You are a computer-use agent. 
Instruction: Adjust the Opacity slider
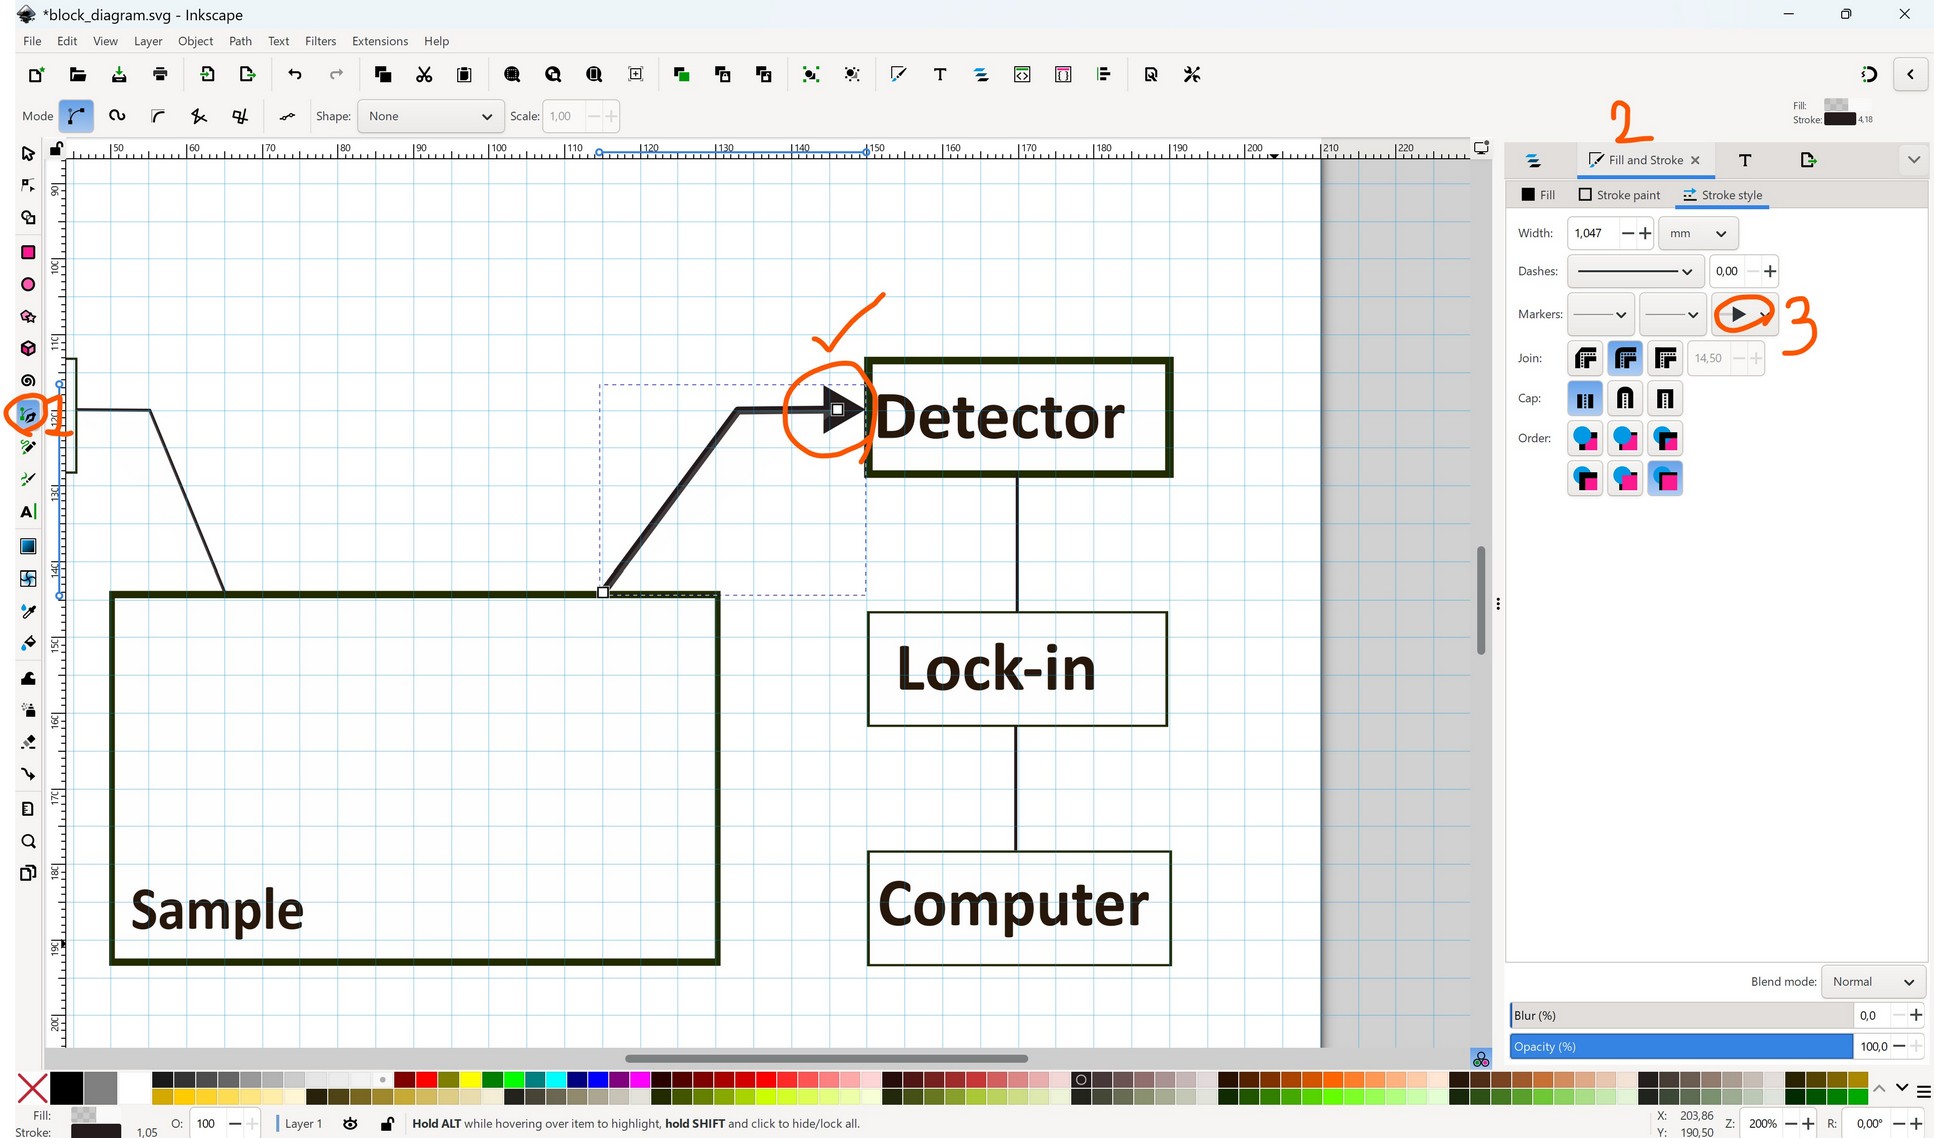(1680, 1046)
